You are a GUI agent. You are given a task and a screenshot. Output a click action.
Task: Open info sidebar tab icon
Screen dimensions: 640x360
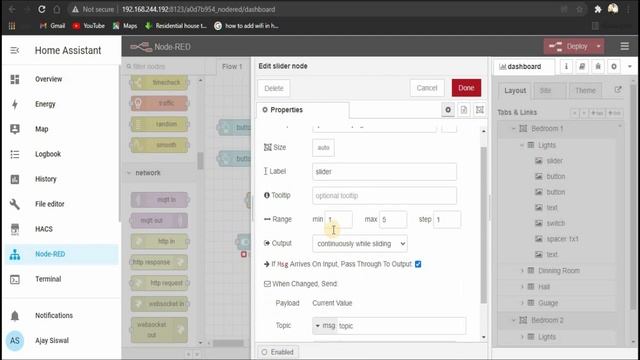pyautogui.click(x=566, y=67)
